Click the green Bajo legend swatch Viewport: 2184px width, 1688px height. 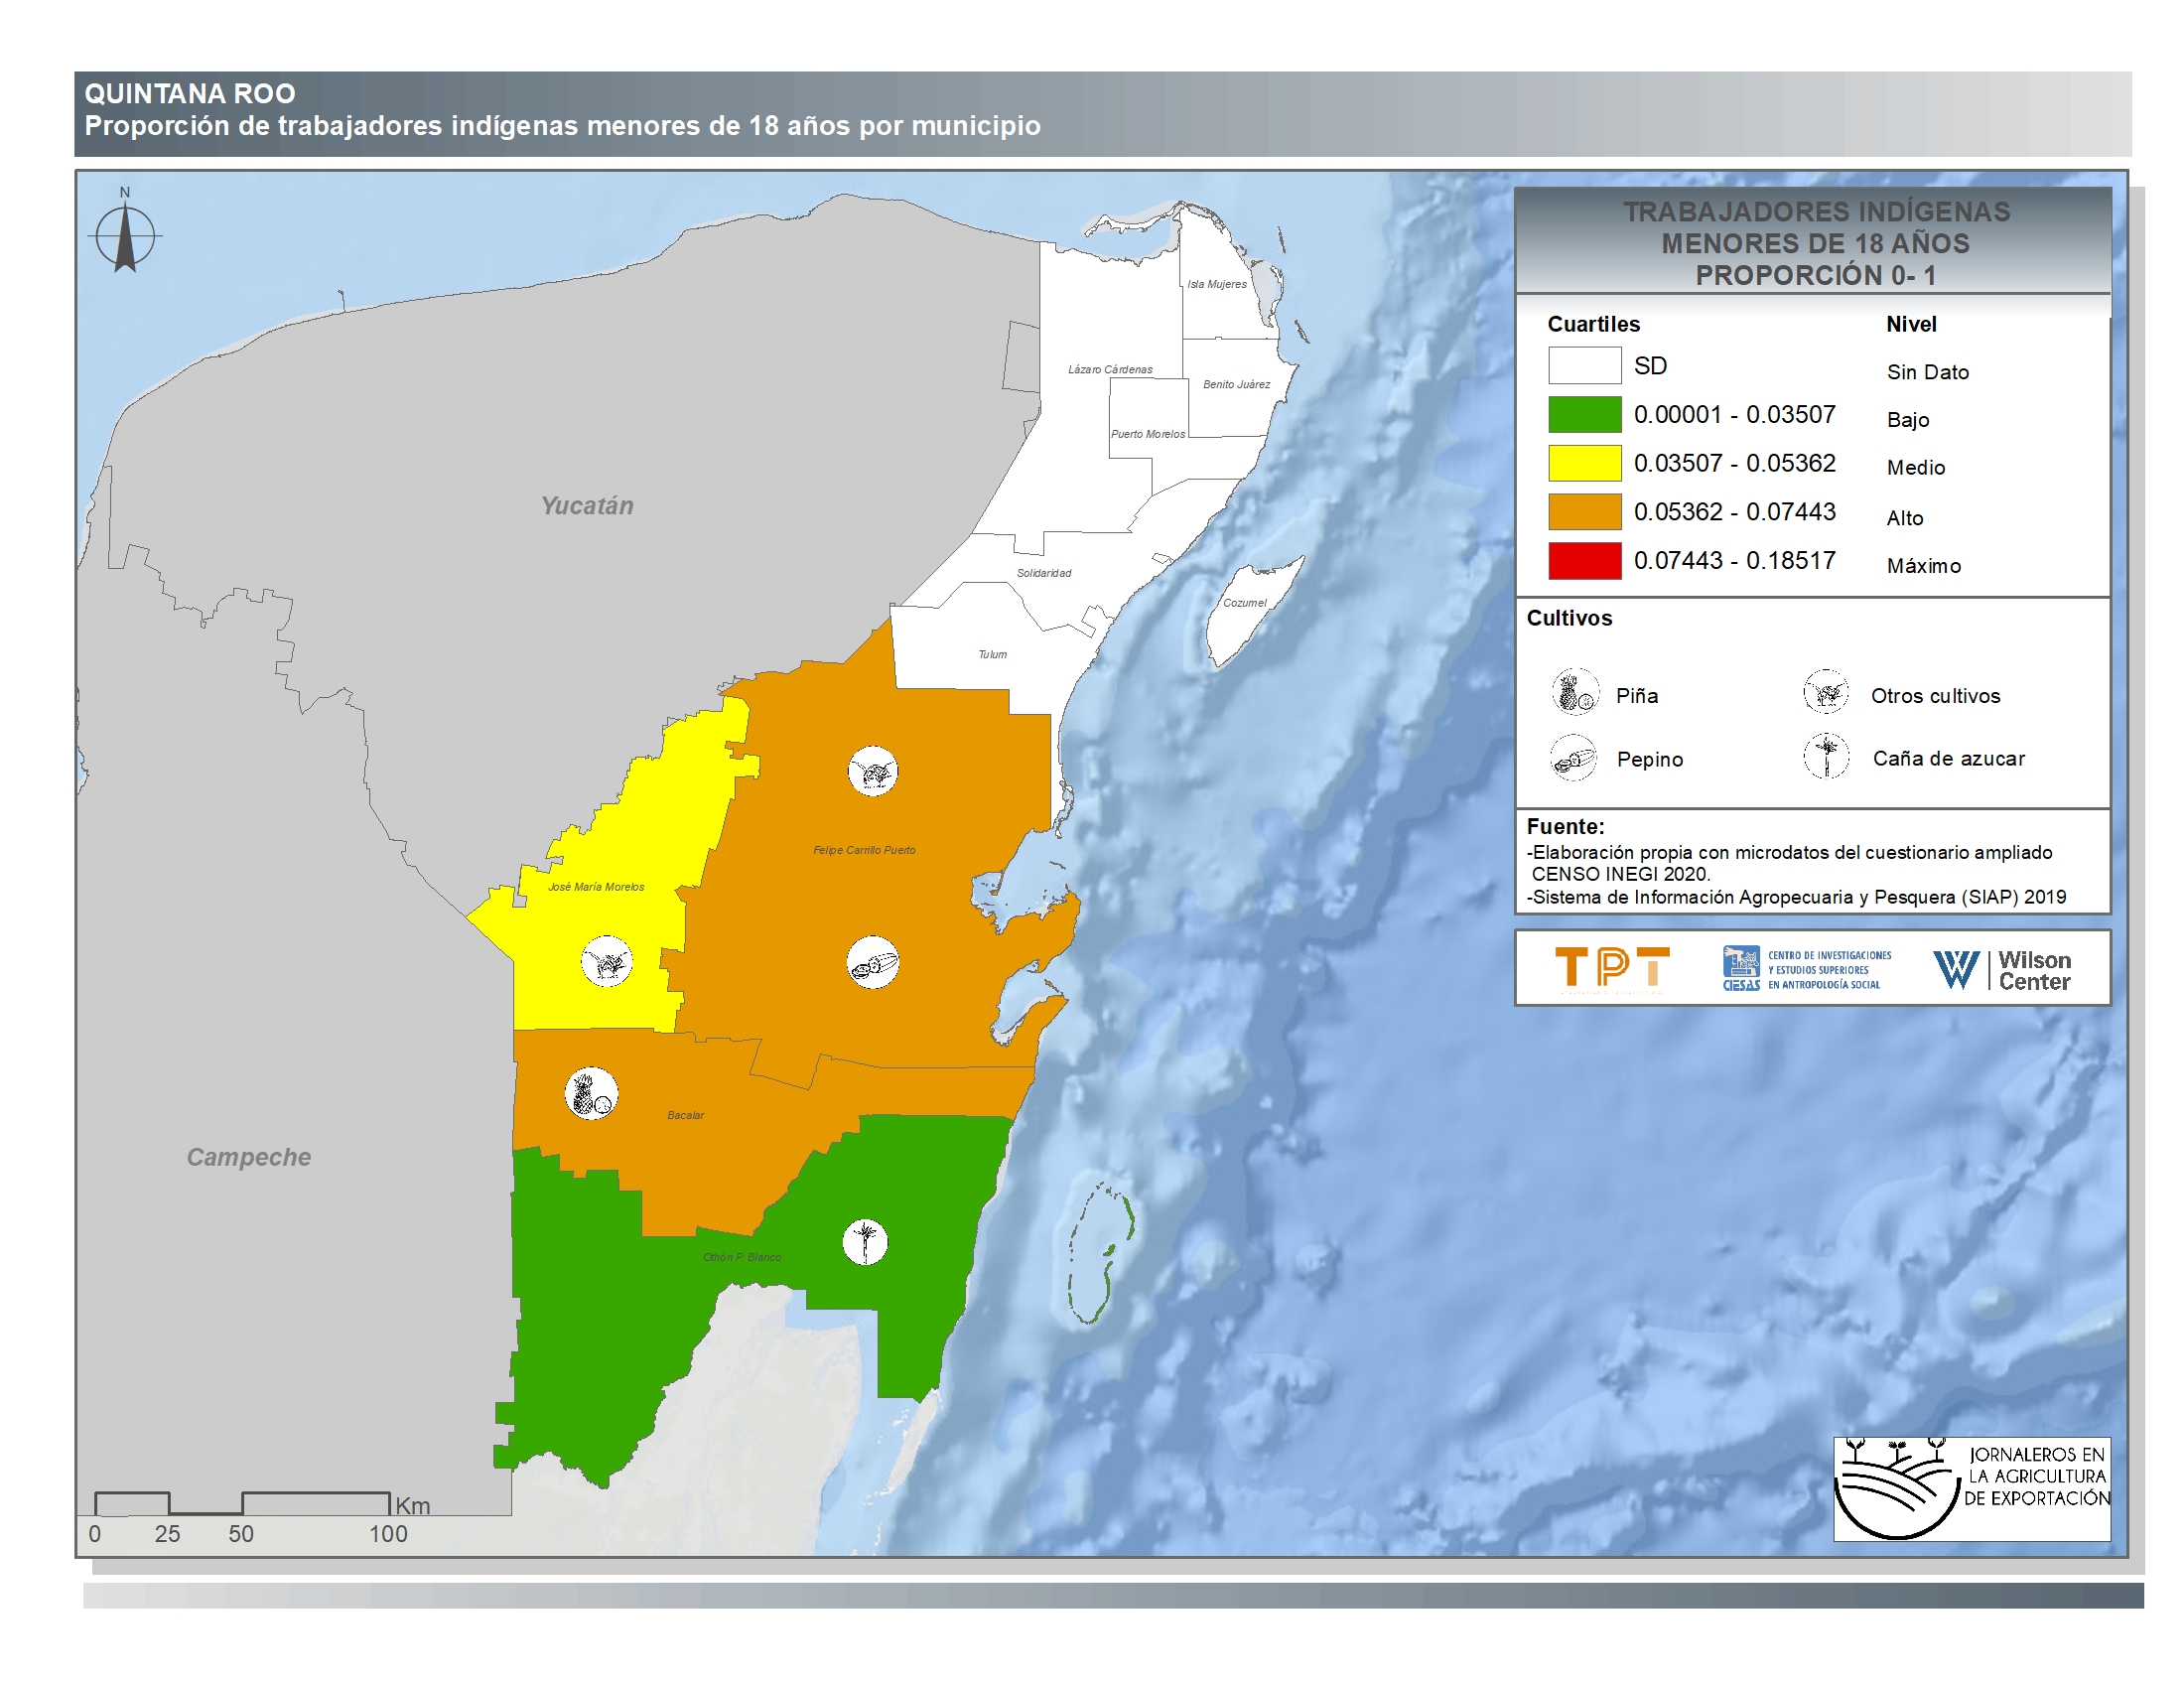point(1584,414)
